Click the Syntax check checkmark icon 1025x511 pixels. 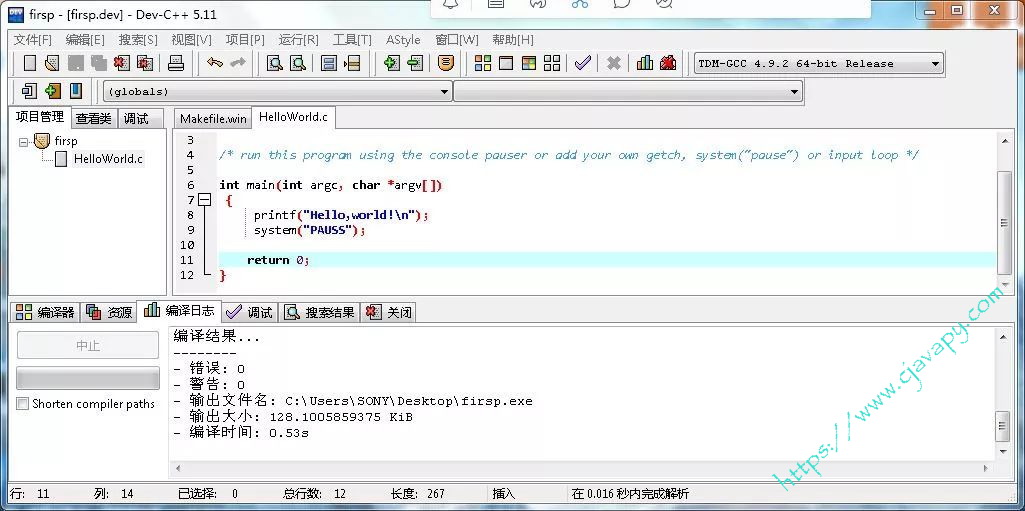(582, 63)
